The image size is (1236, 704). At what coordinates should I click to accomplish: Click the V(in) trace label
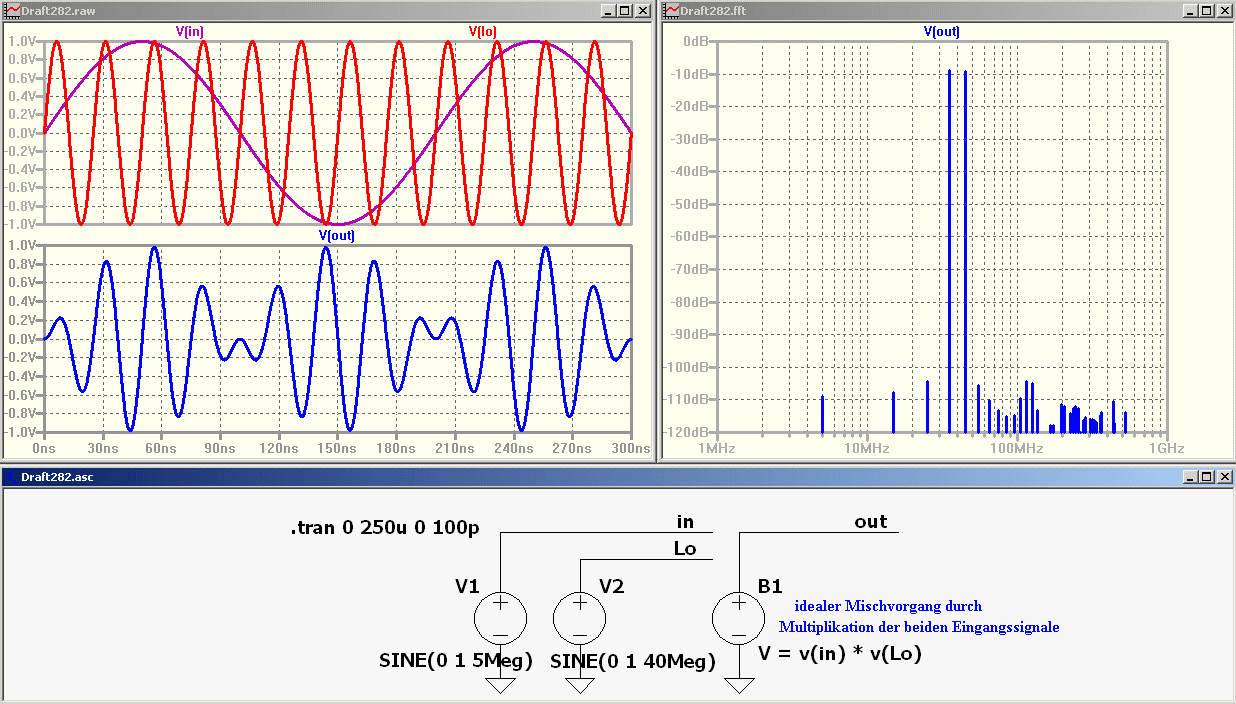[x=190, y=31]
